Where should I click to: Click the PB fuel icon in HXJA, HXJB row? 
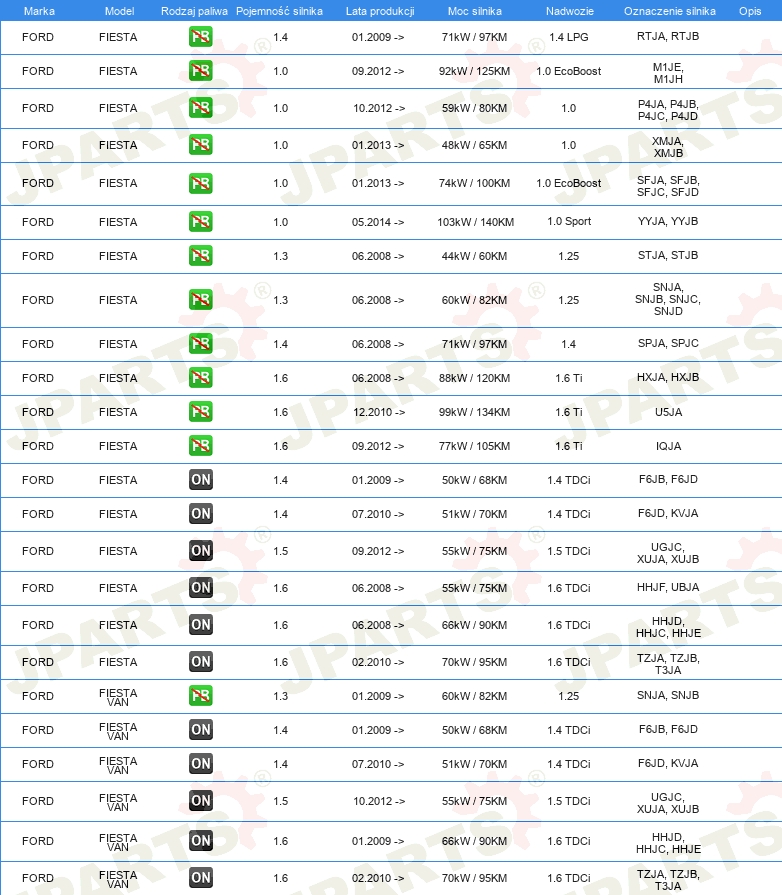[200, 378]
